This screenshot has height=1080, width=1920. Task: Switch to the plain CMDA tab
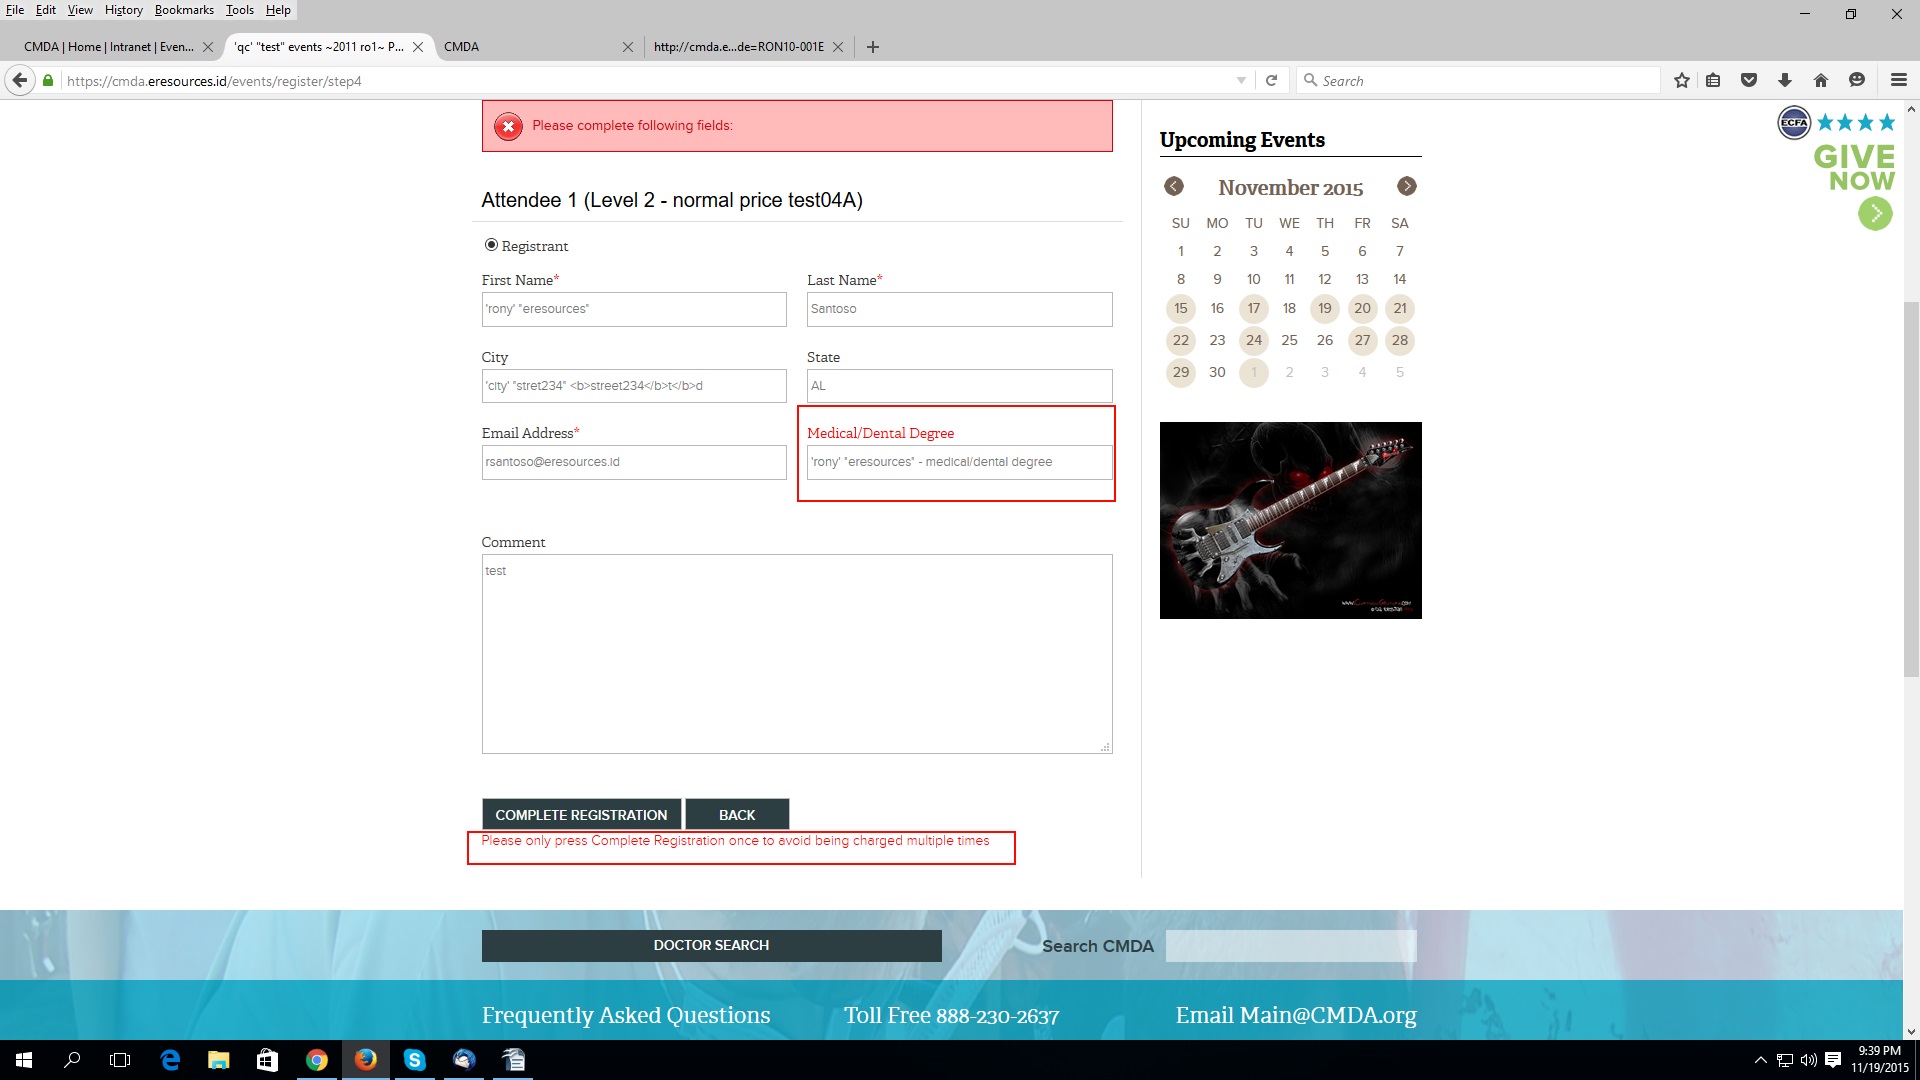point(530,47)
